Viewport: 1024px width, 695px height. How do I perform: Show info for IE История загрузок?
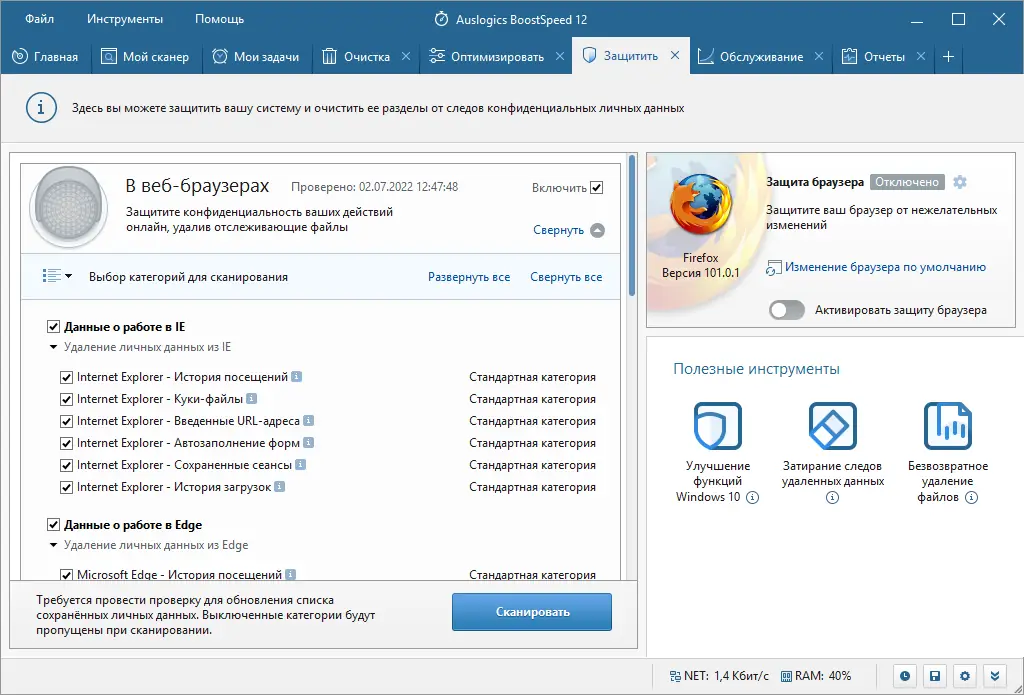280,487
